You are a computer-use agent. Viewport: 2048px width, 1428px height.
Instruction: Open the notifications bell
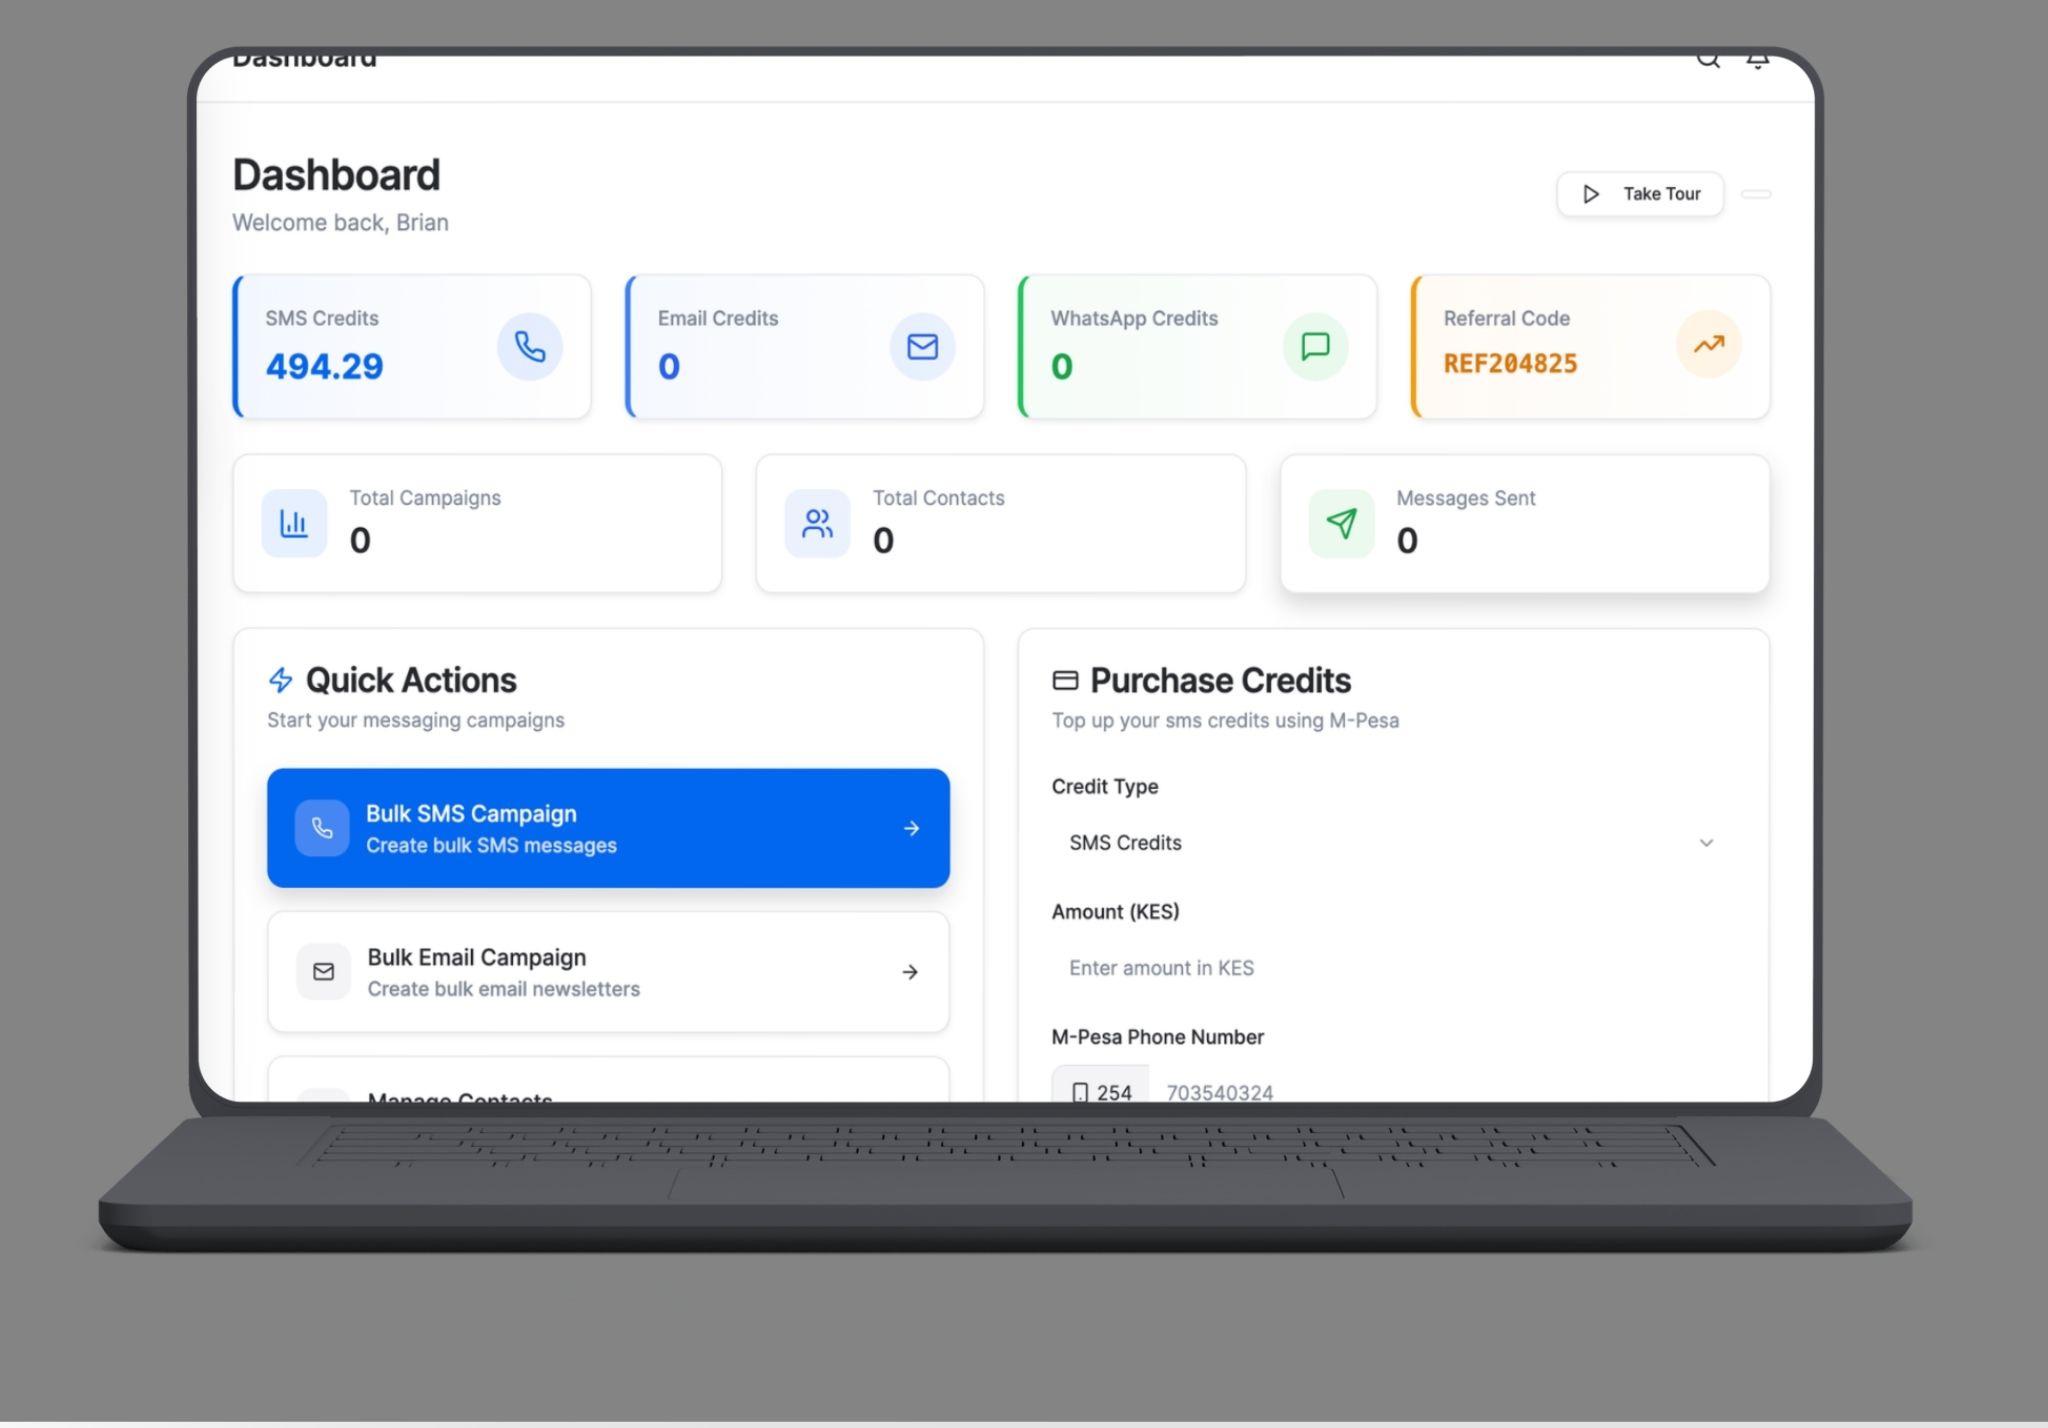[x=1757, y=60]
